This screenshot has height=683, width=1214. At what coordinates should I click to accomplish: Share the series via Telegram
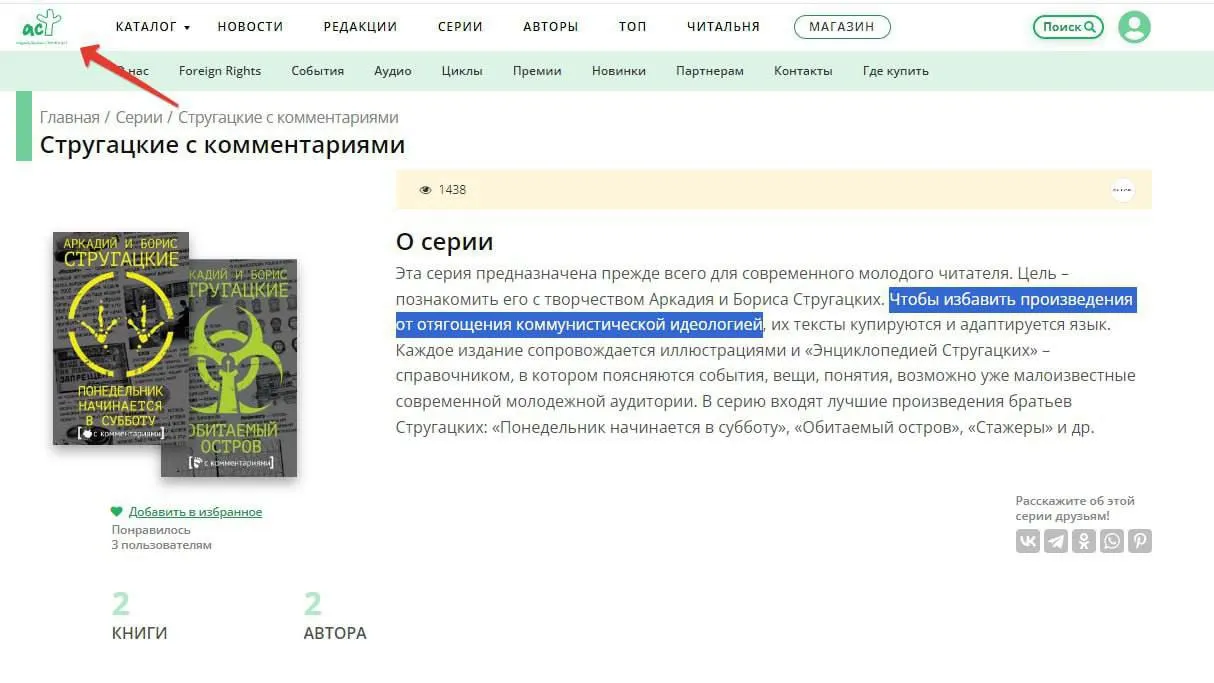1056,540
